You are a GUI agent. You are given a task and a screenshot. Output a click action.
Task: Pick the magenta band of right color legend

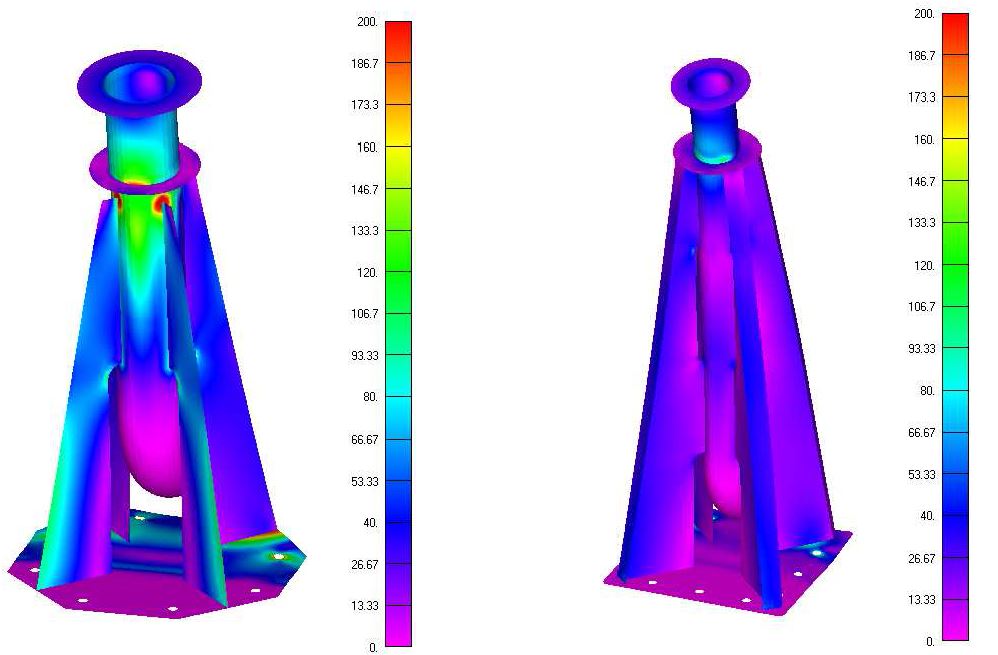tap(955, 621)
